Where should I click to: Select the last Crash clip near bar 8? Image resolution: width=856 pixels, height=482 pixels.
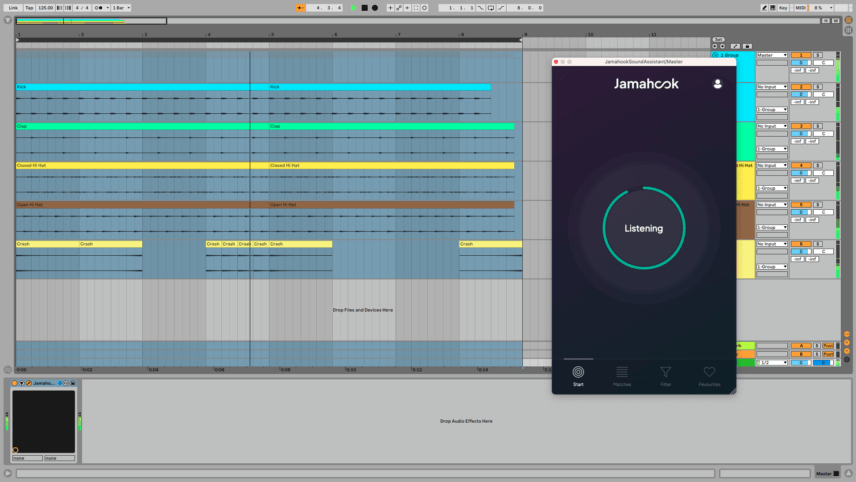[490, 244]
